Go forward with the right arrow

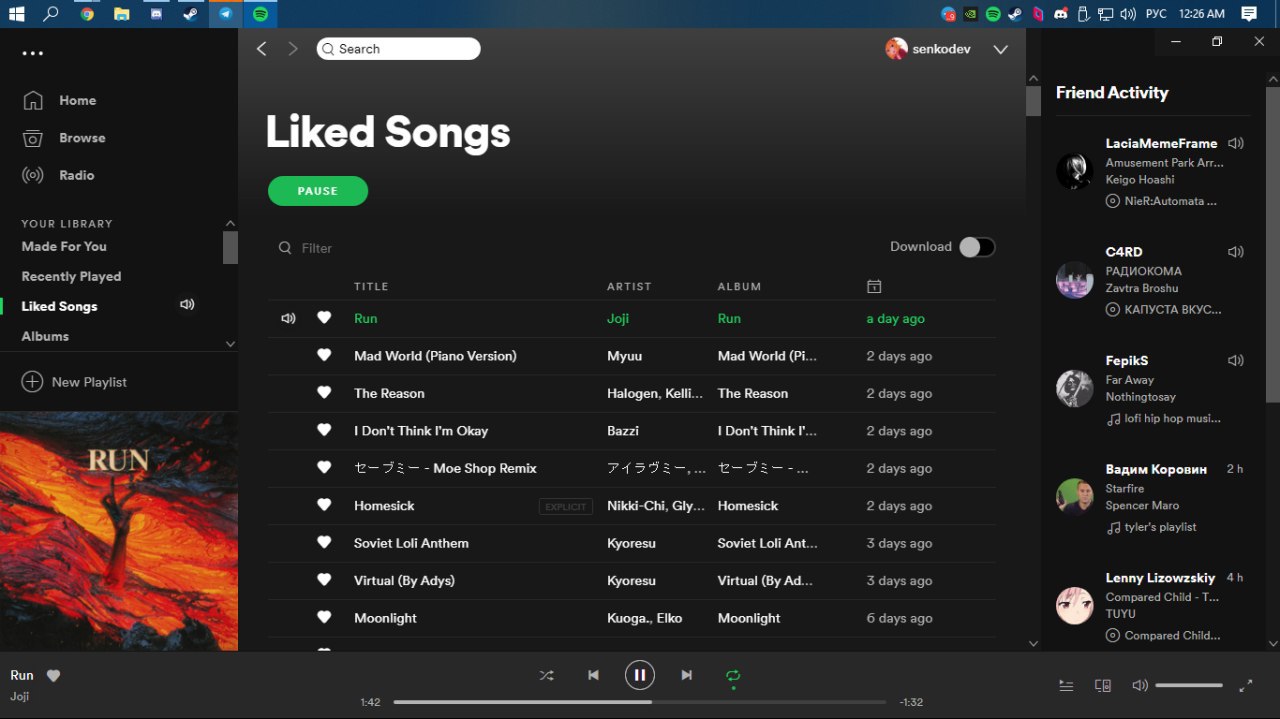293,49
